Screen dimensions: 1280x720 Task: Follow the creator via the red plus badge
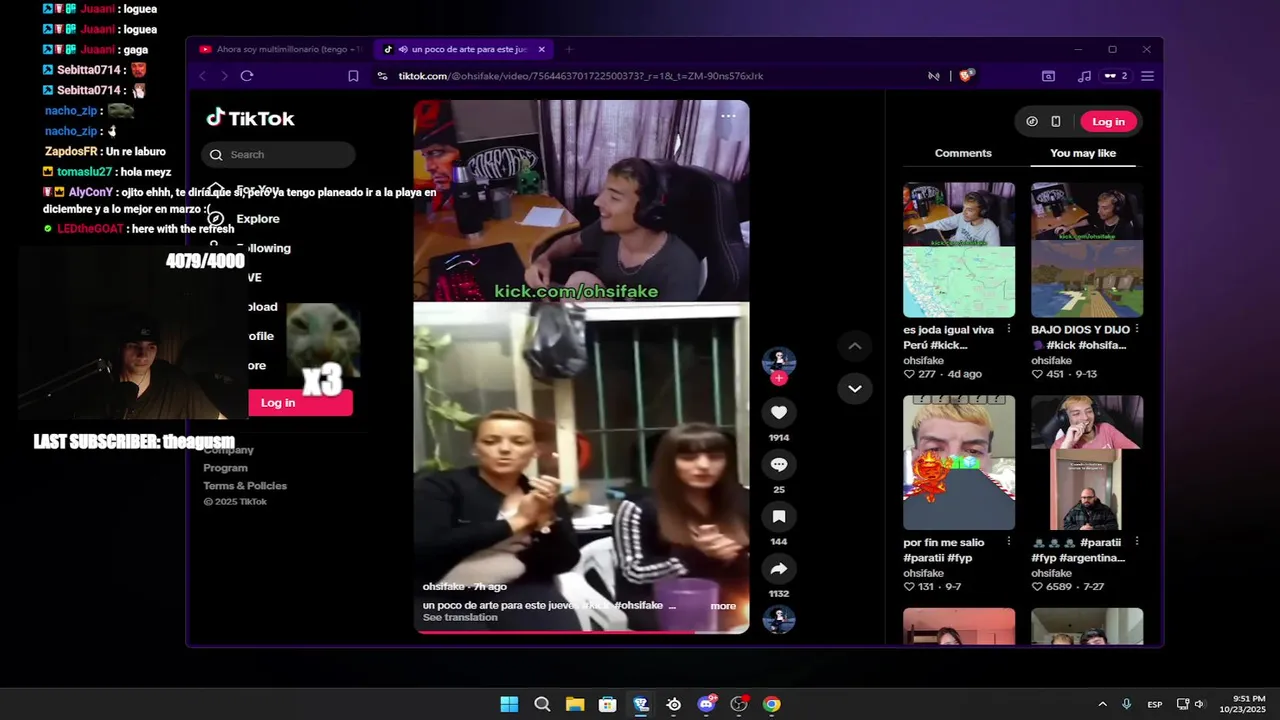(x=779, y=378)
